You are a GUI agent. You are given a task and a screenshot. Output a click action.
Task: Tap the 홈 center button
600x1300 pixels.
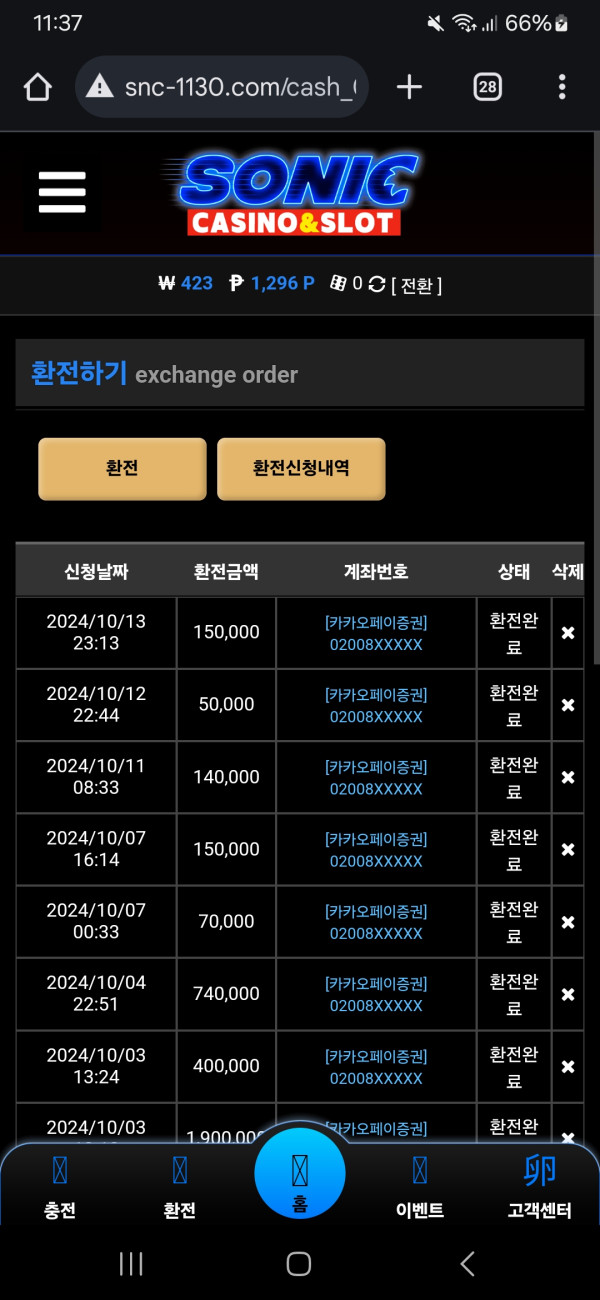coord(300,1175)
